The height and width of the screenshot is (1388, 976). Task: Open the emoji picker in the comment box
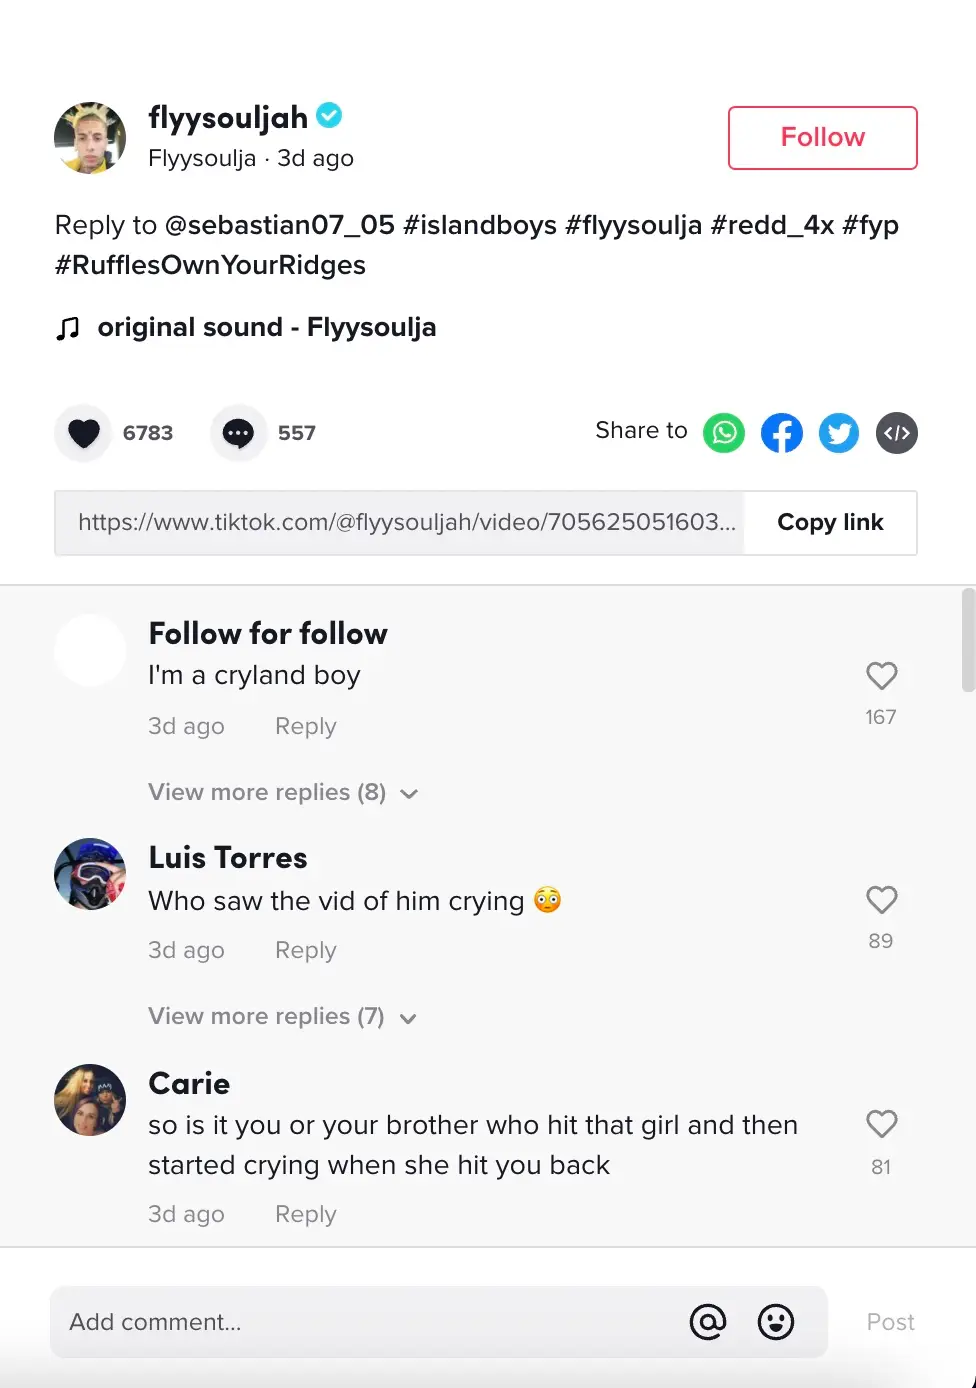(775, 1322)
